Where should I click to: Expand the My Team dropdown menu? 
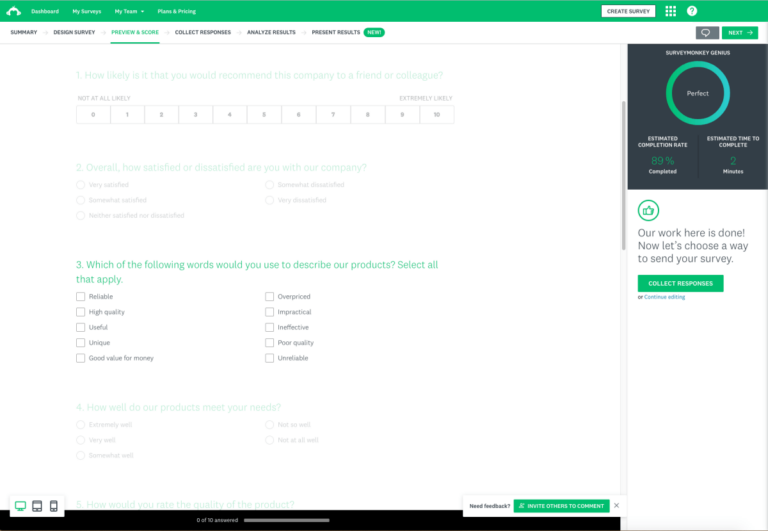click(x=129, y=11)
